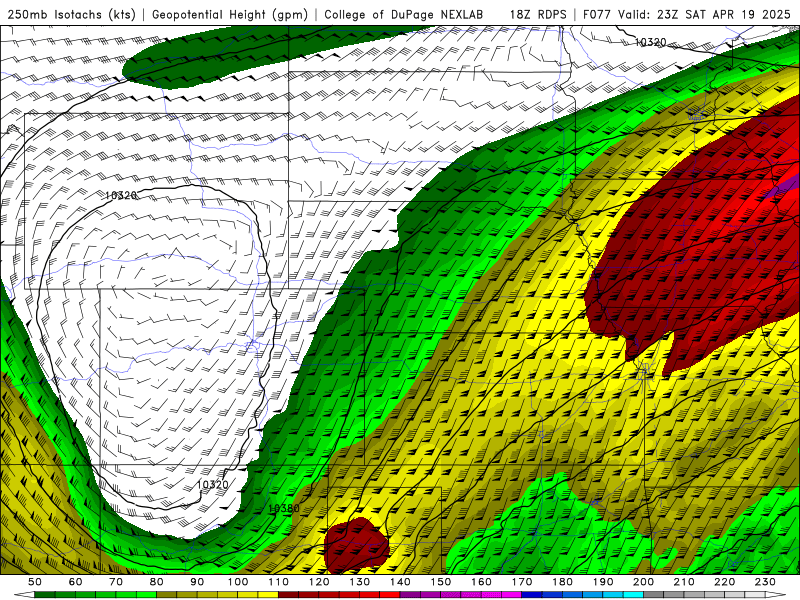Click the colorbar value '230'

pyautogui.click(x=765, y=582)
